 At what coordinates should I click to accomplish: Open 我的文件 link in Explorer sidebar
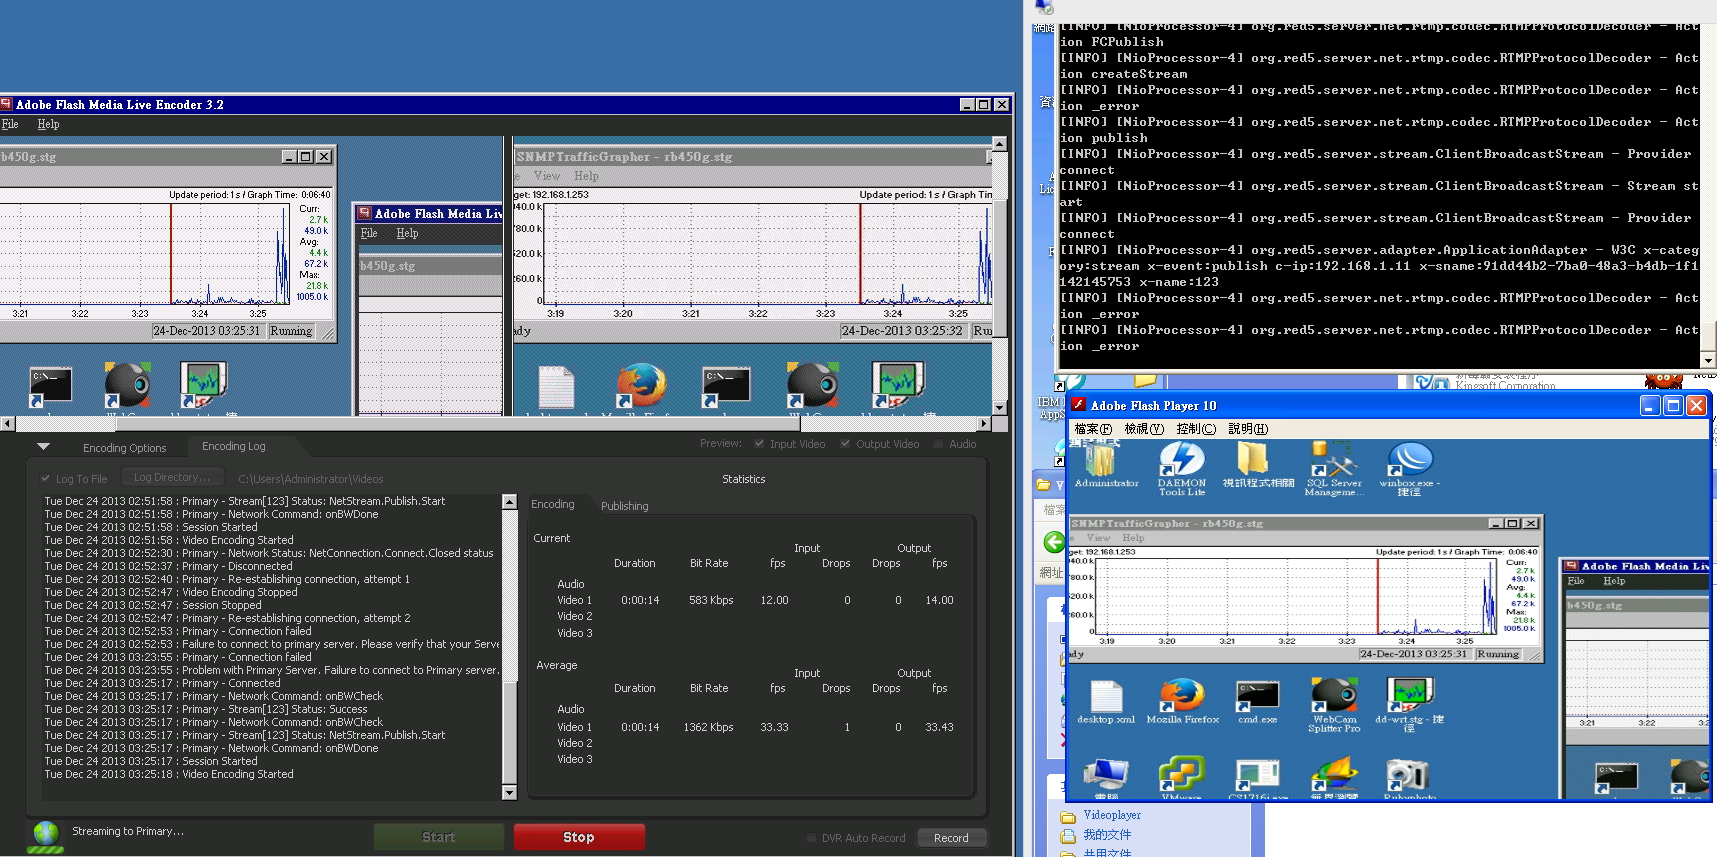tap(1108, 834)
